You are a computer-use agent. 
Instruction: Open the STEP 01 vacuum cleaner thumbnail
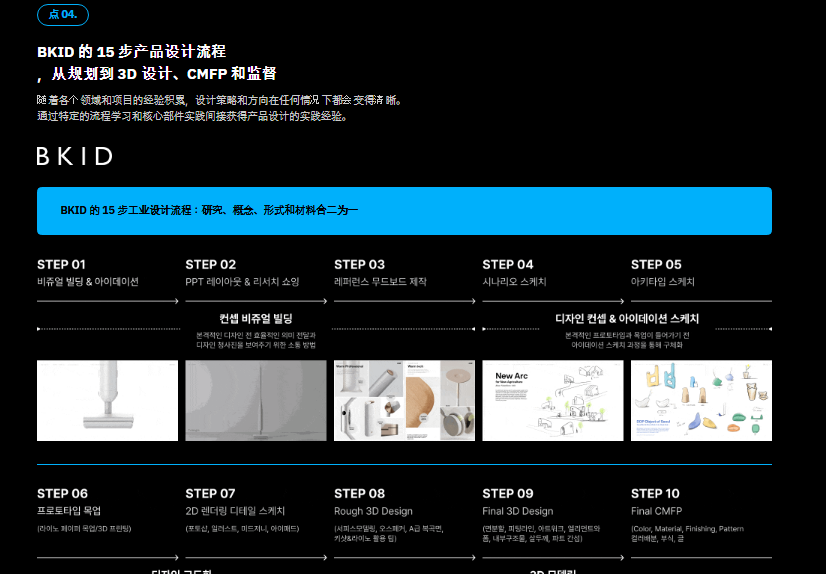click(107, 400)
